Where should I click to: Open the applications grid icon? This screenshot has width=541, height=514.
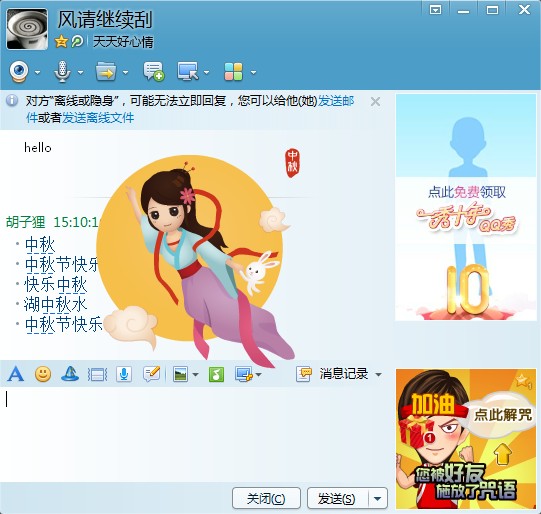tap(234, 72)
